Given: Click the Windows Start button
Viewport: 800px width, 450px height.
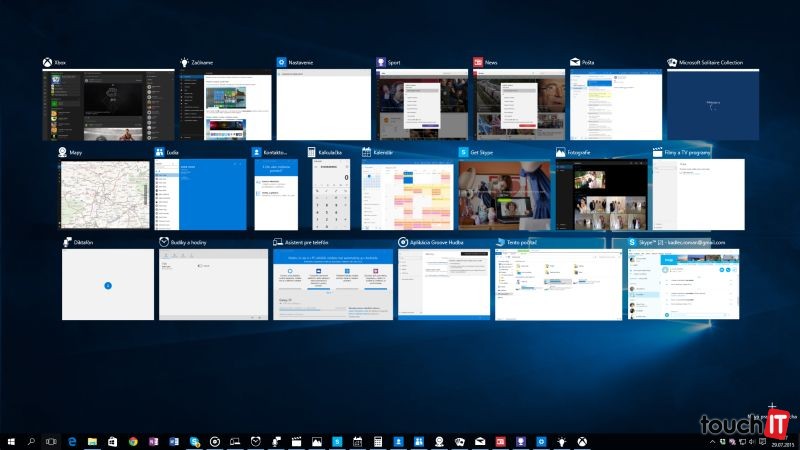Looking at the screenshot, I should [11, 441].
